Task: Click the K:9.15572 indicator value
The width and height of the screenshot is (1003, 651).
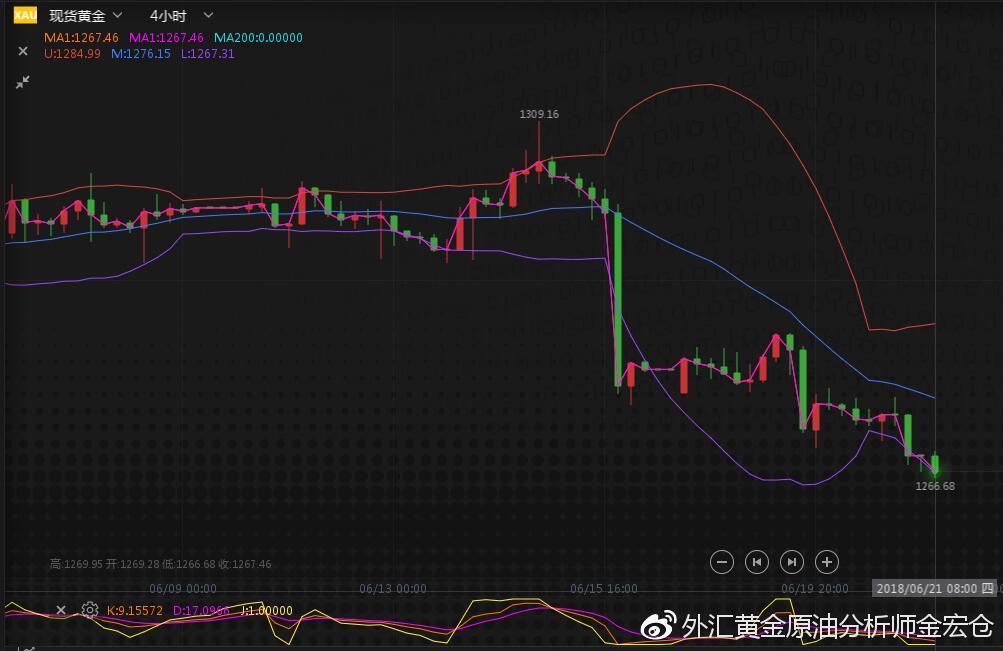Action: (135, 611)
